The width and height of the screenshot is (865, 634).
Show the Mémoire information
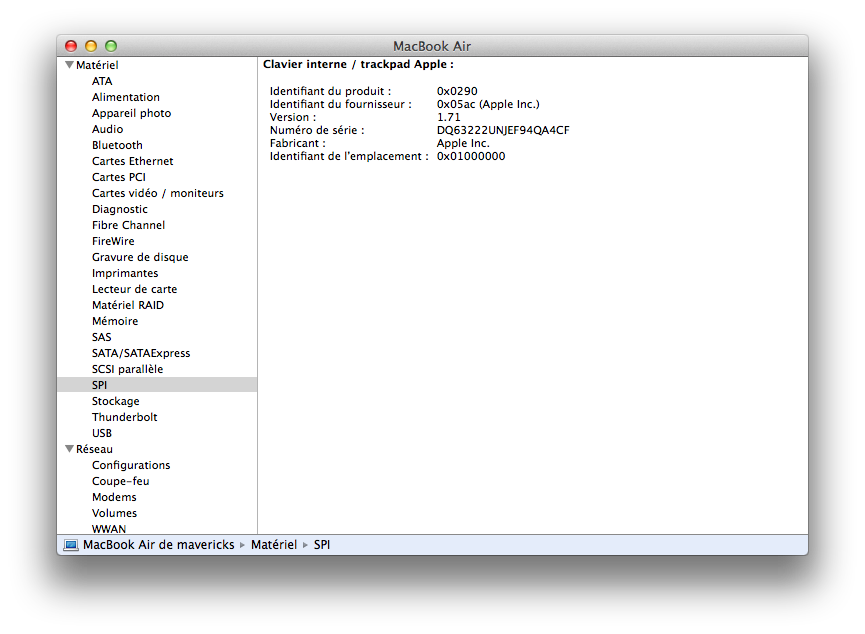(x=115, y=321)
